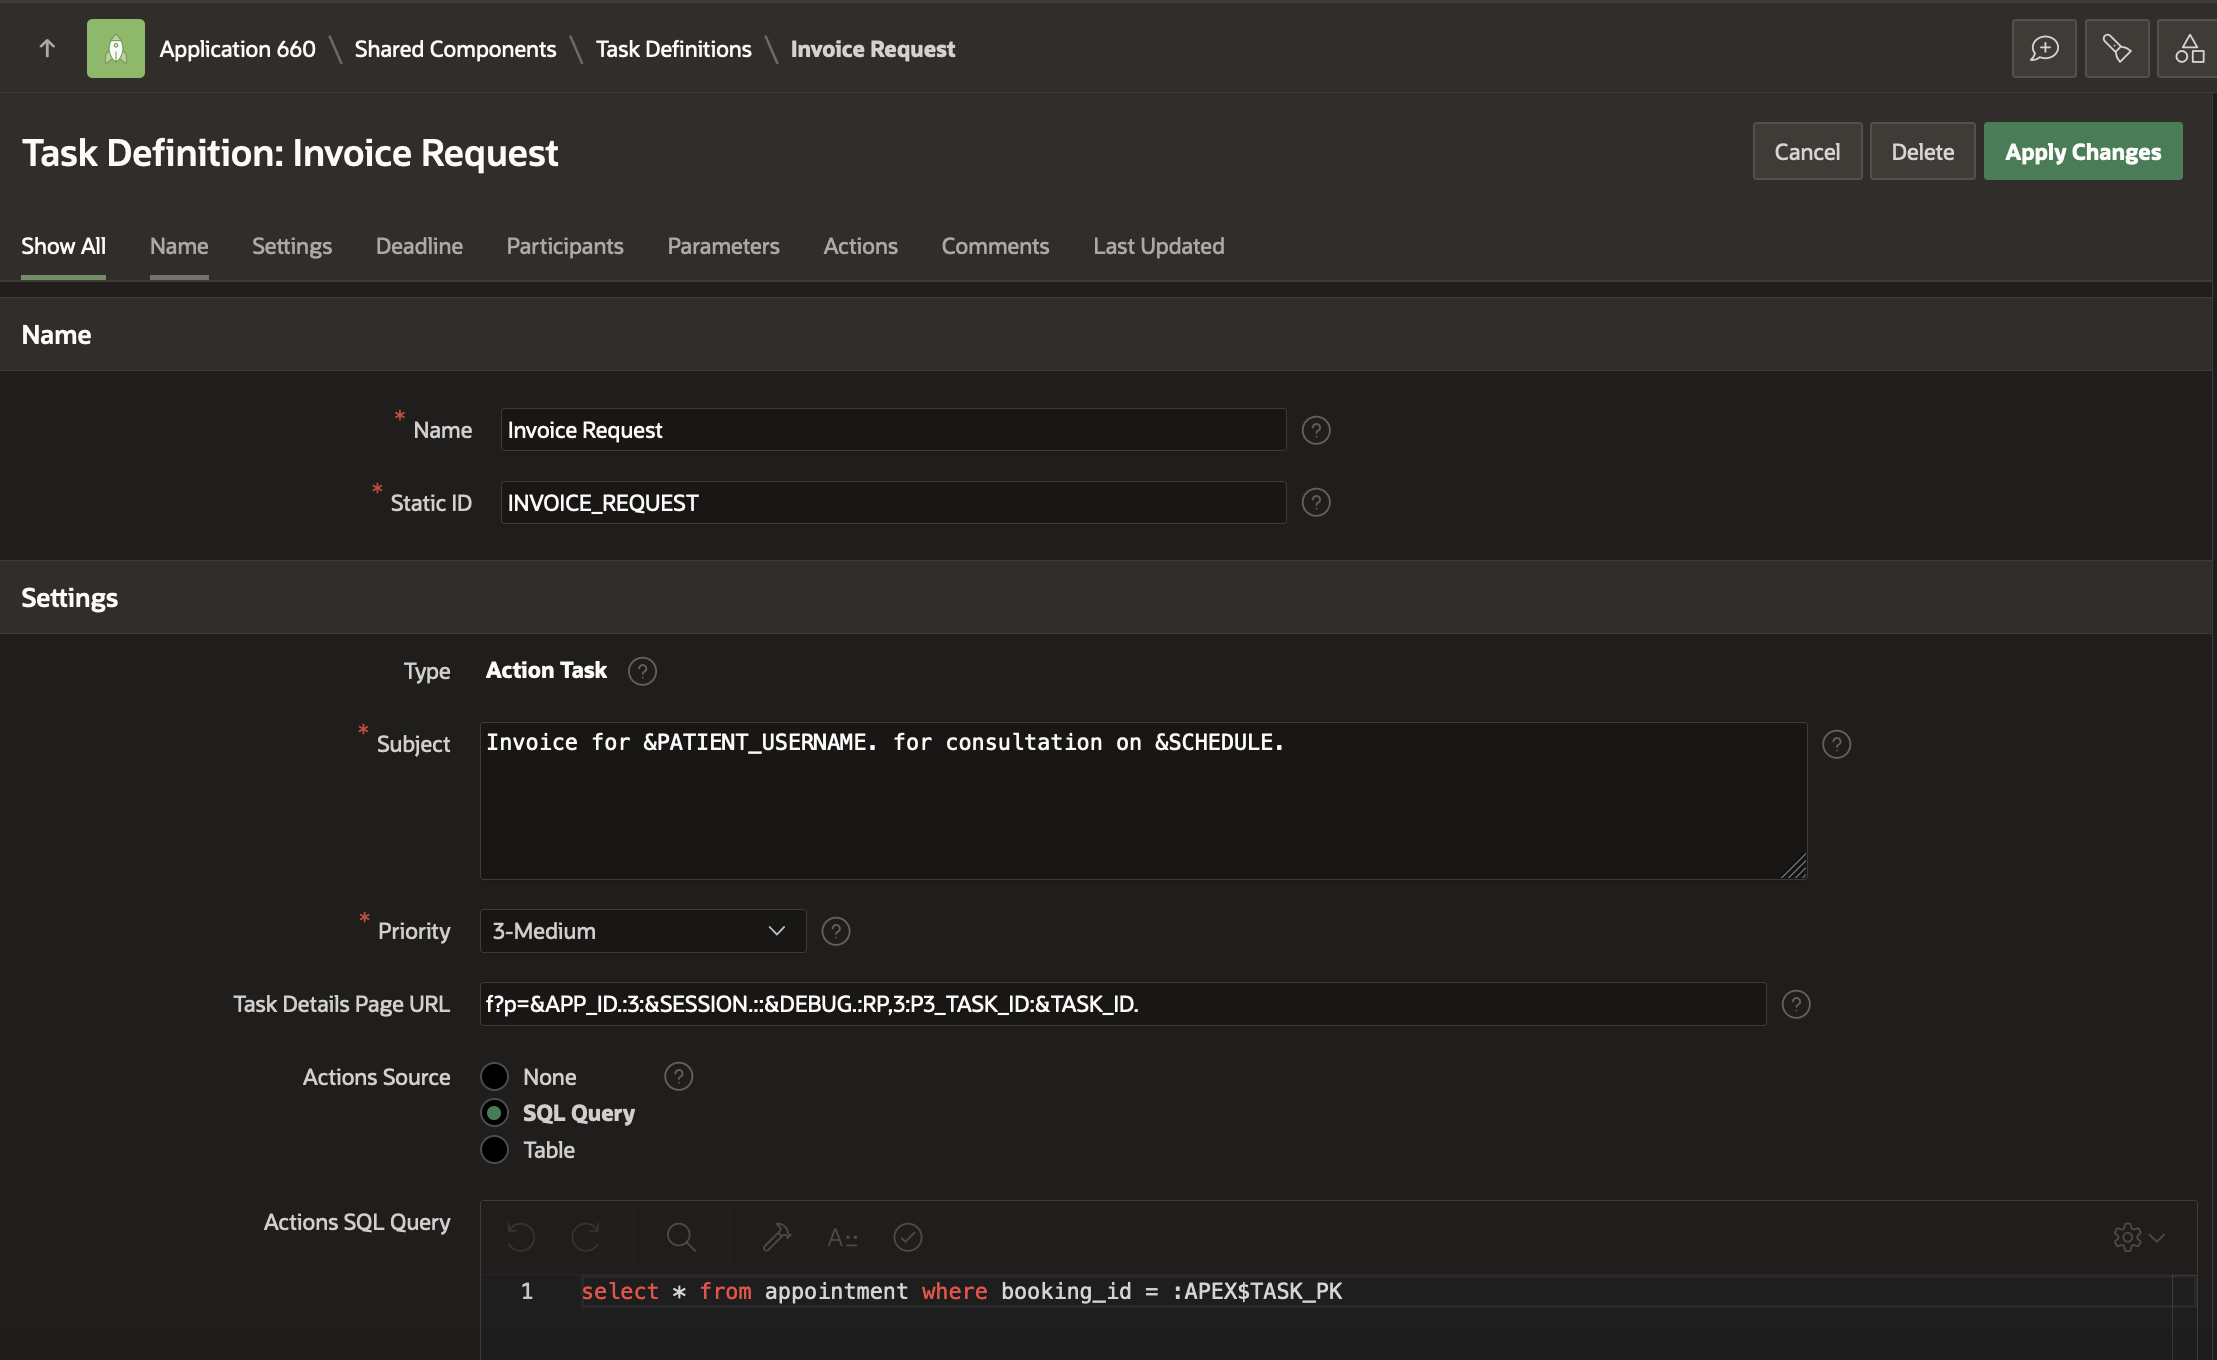The image size is (2217, 1360).
Task: Click the green Application 660 rocket icon
Action: tap(116, 48)
